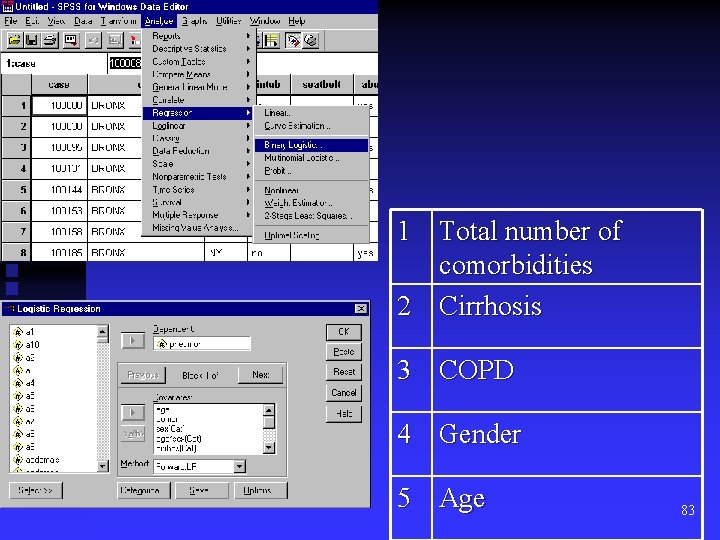Image resolution: width=720 pixels, height=540 pixels.
Task: Choose Multinomial Logistic from the submenu
Action: pos(311,158)
